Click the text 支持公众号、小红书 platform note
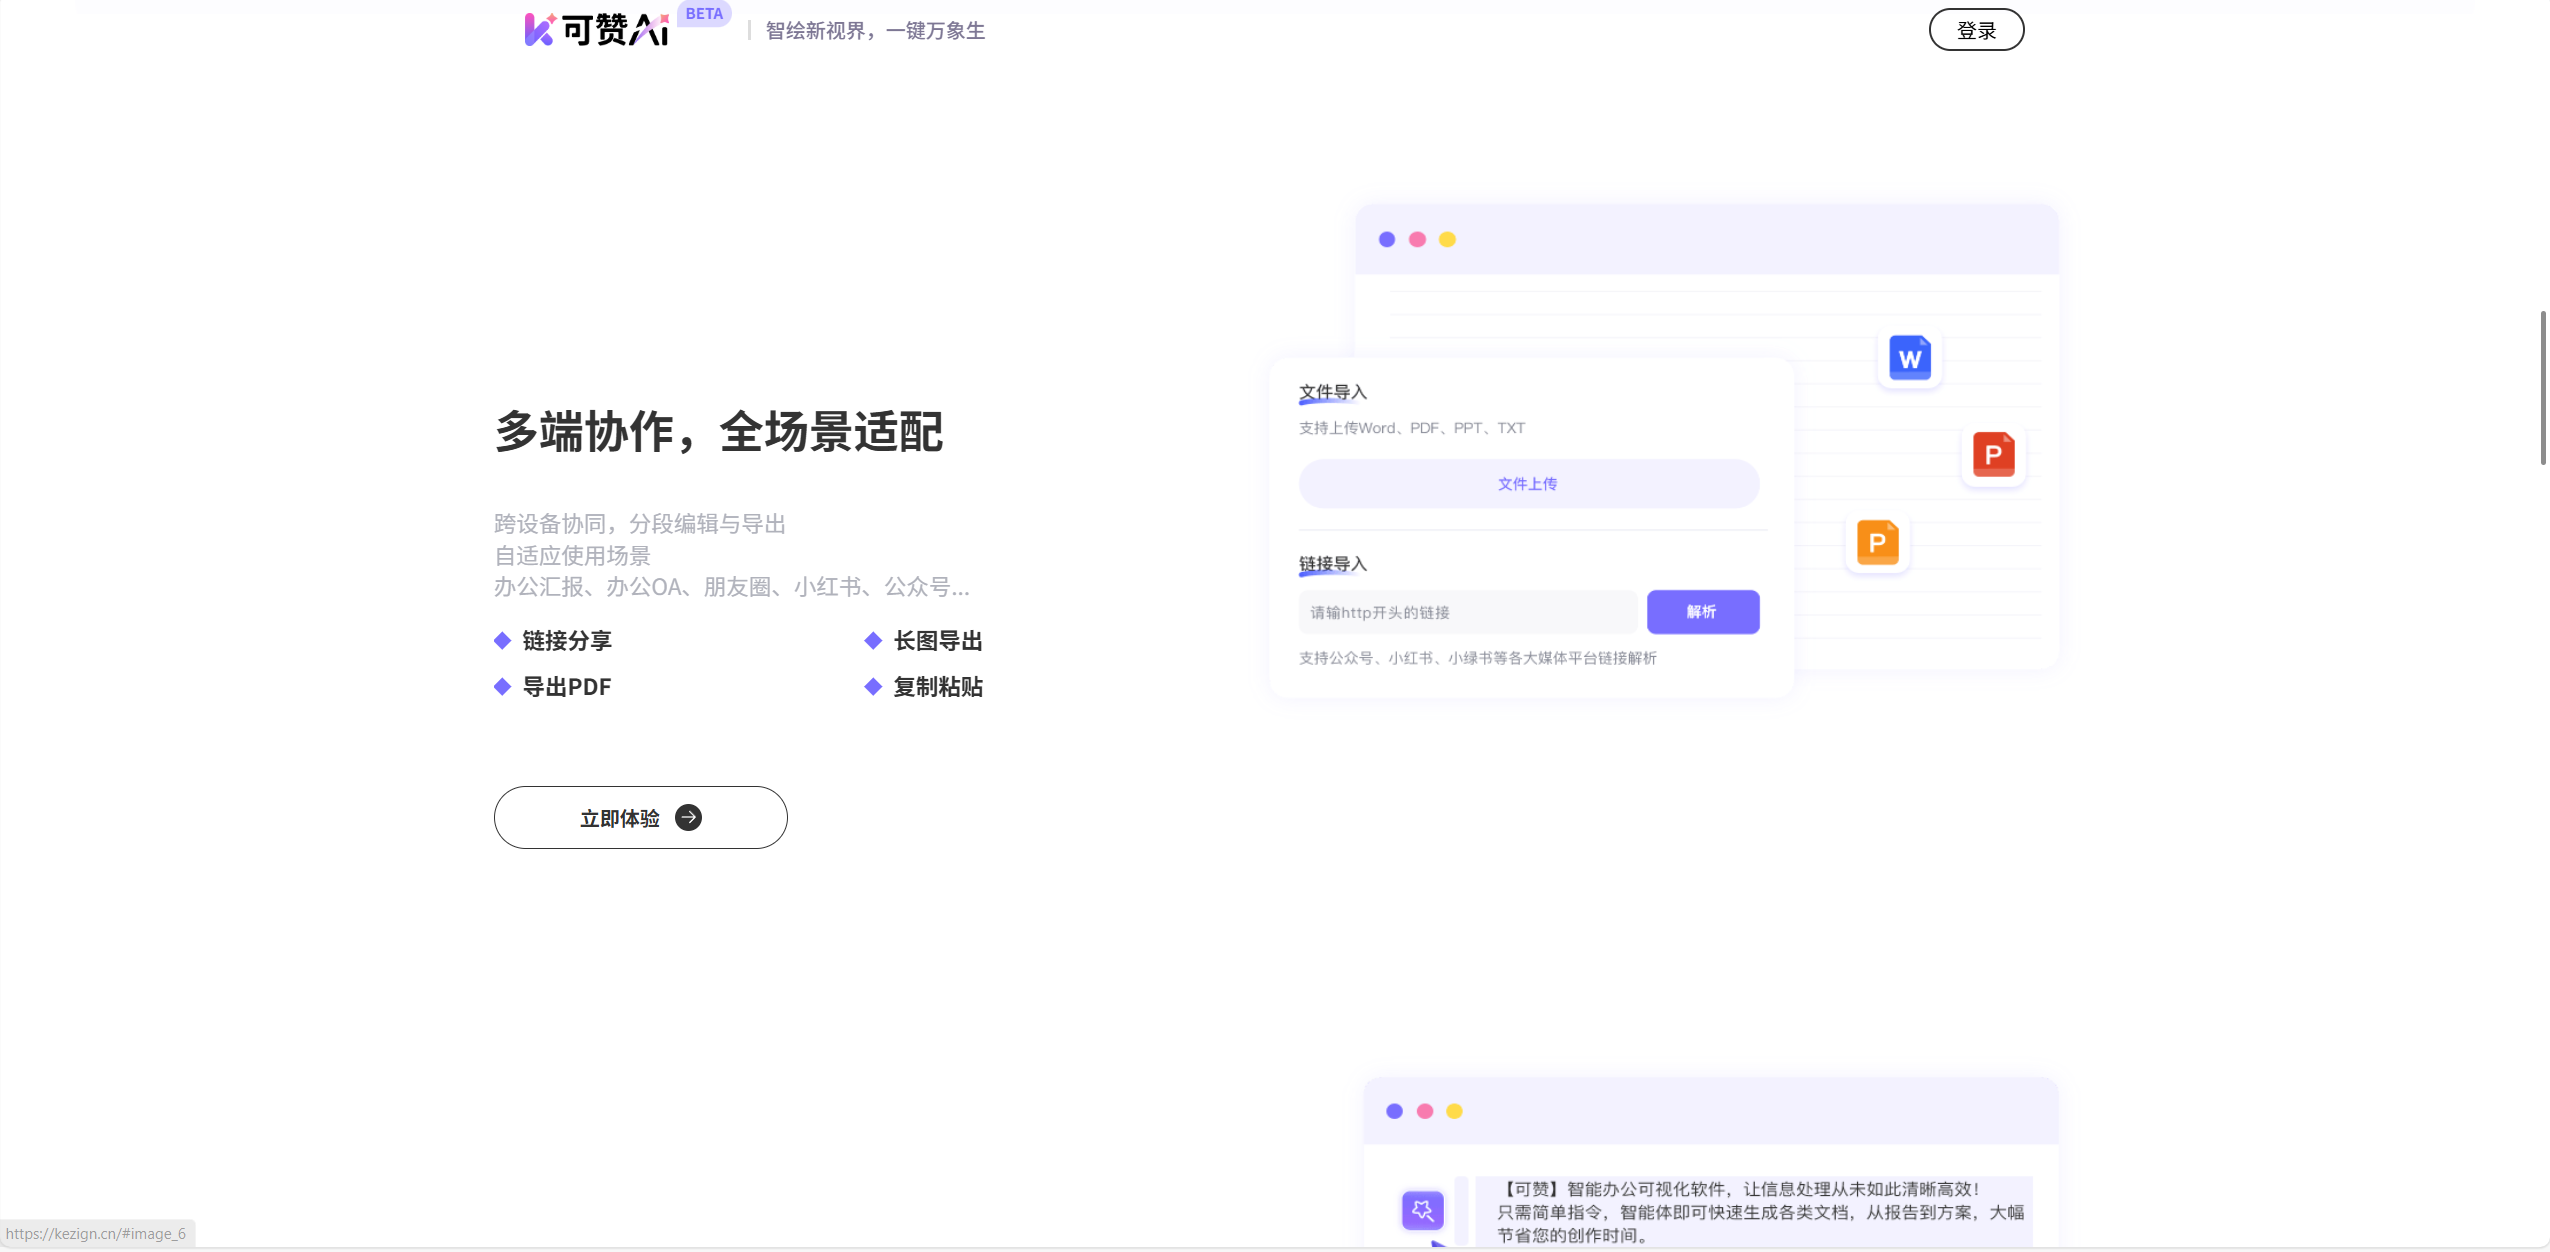Screen dimensions: 2550x1252 click(1477, 658)
